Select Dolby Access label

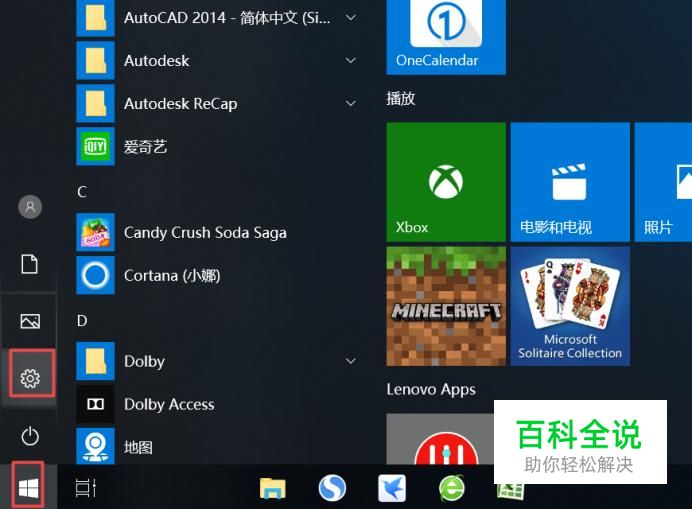coord(169,404)
